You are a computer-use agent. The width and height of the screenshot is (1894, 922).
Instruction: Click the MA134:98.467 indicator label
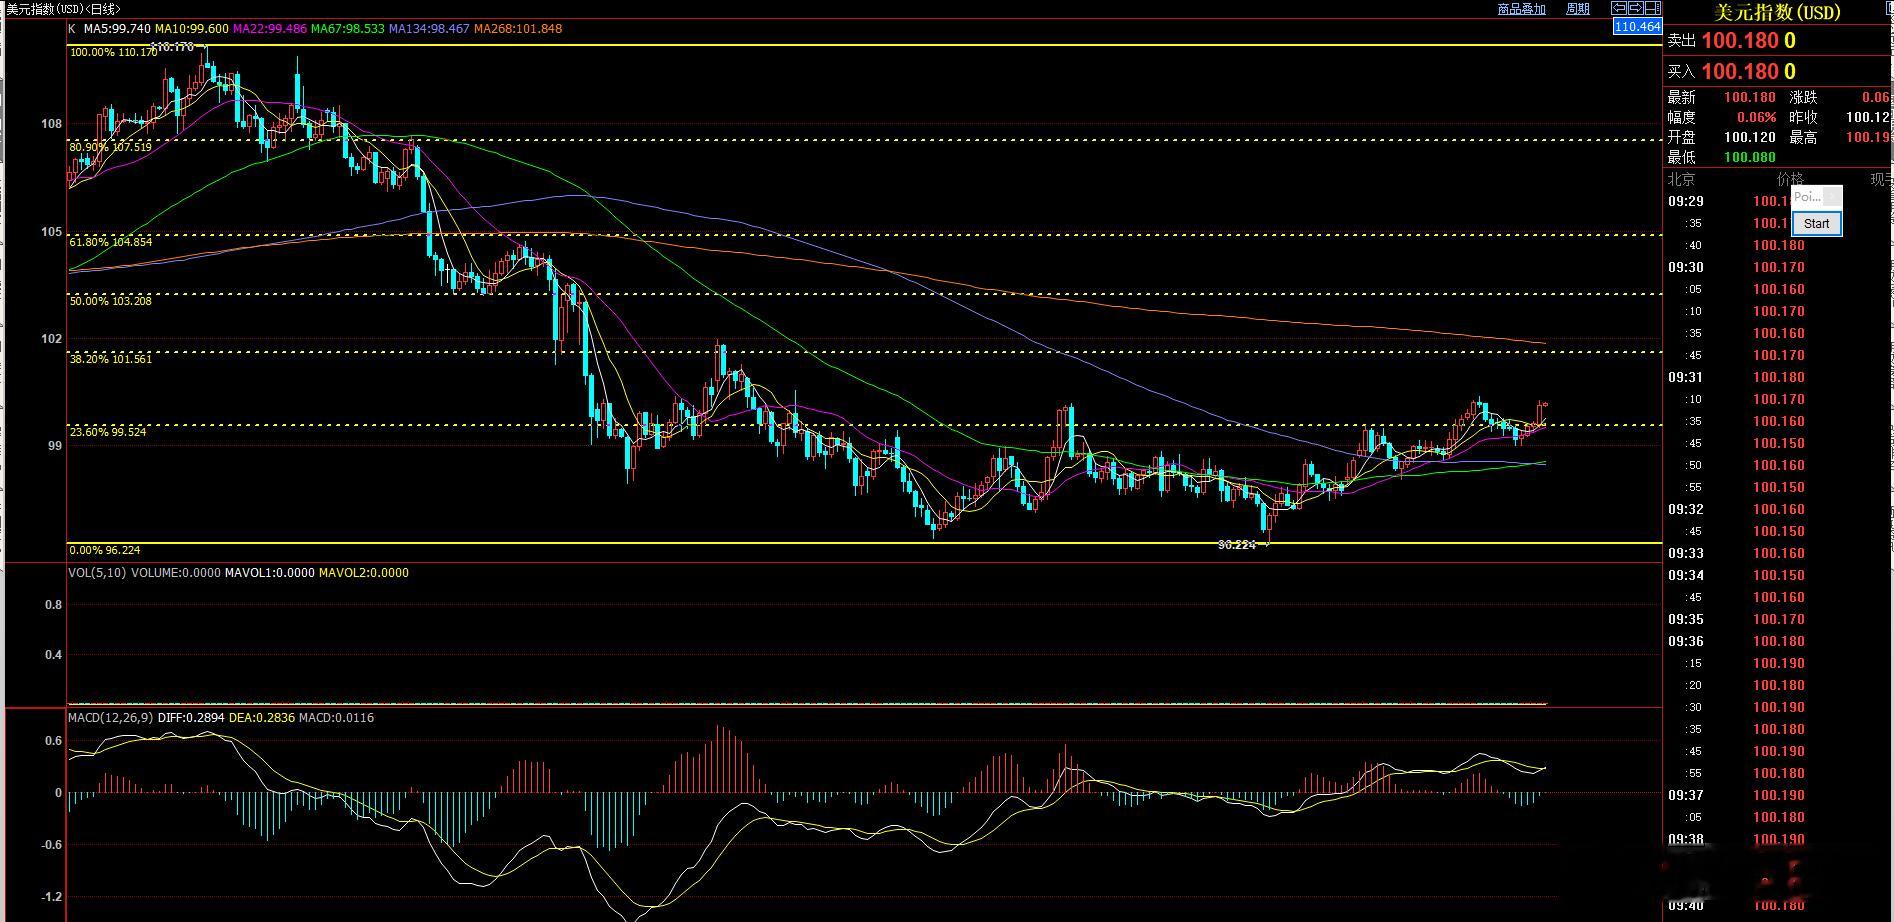[x=429, y=29]
